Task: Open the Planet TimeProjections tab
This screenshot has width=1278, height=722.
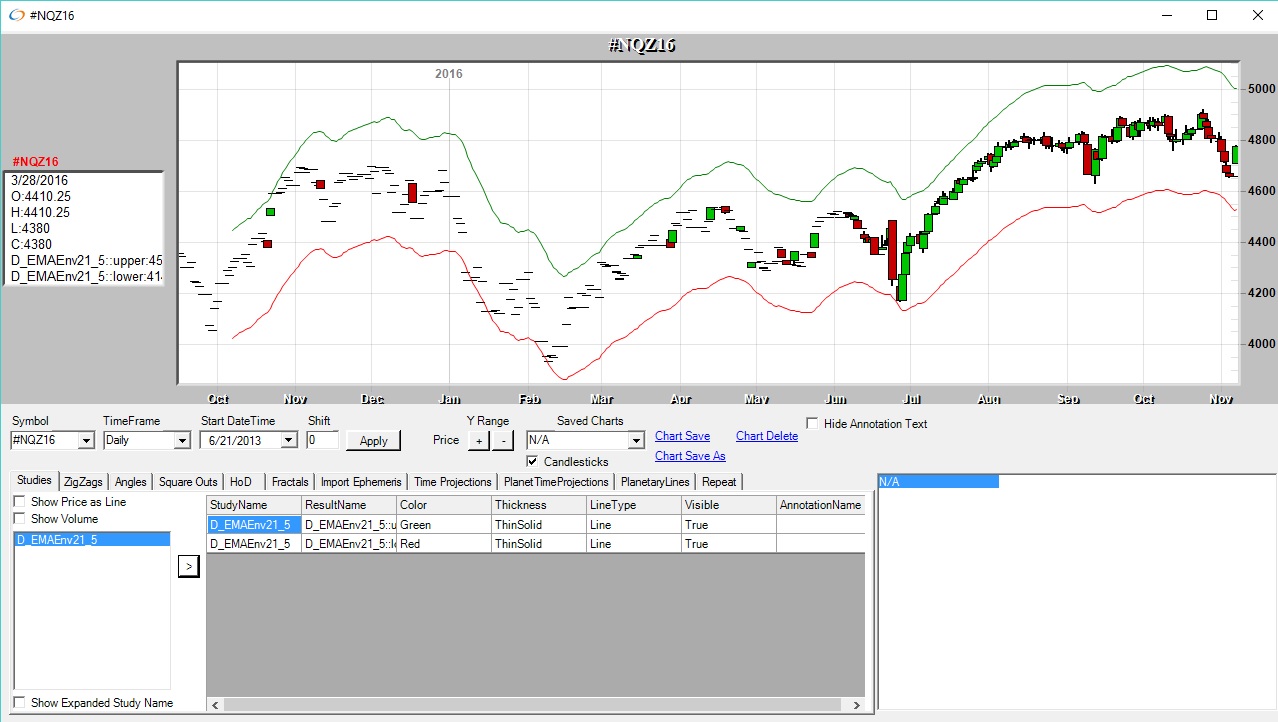Action: (556, 482)
